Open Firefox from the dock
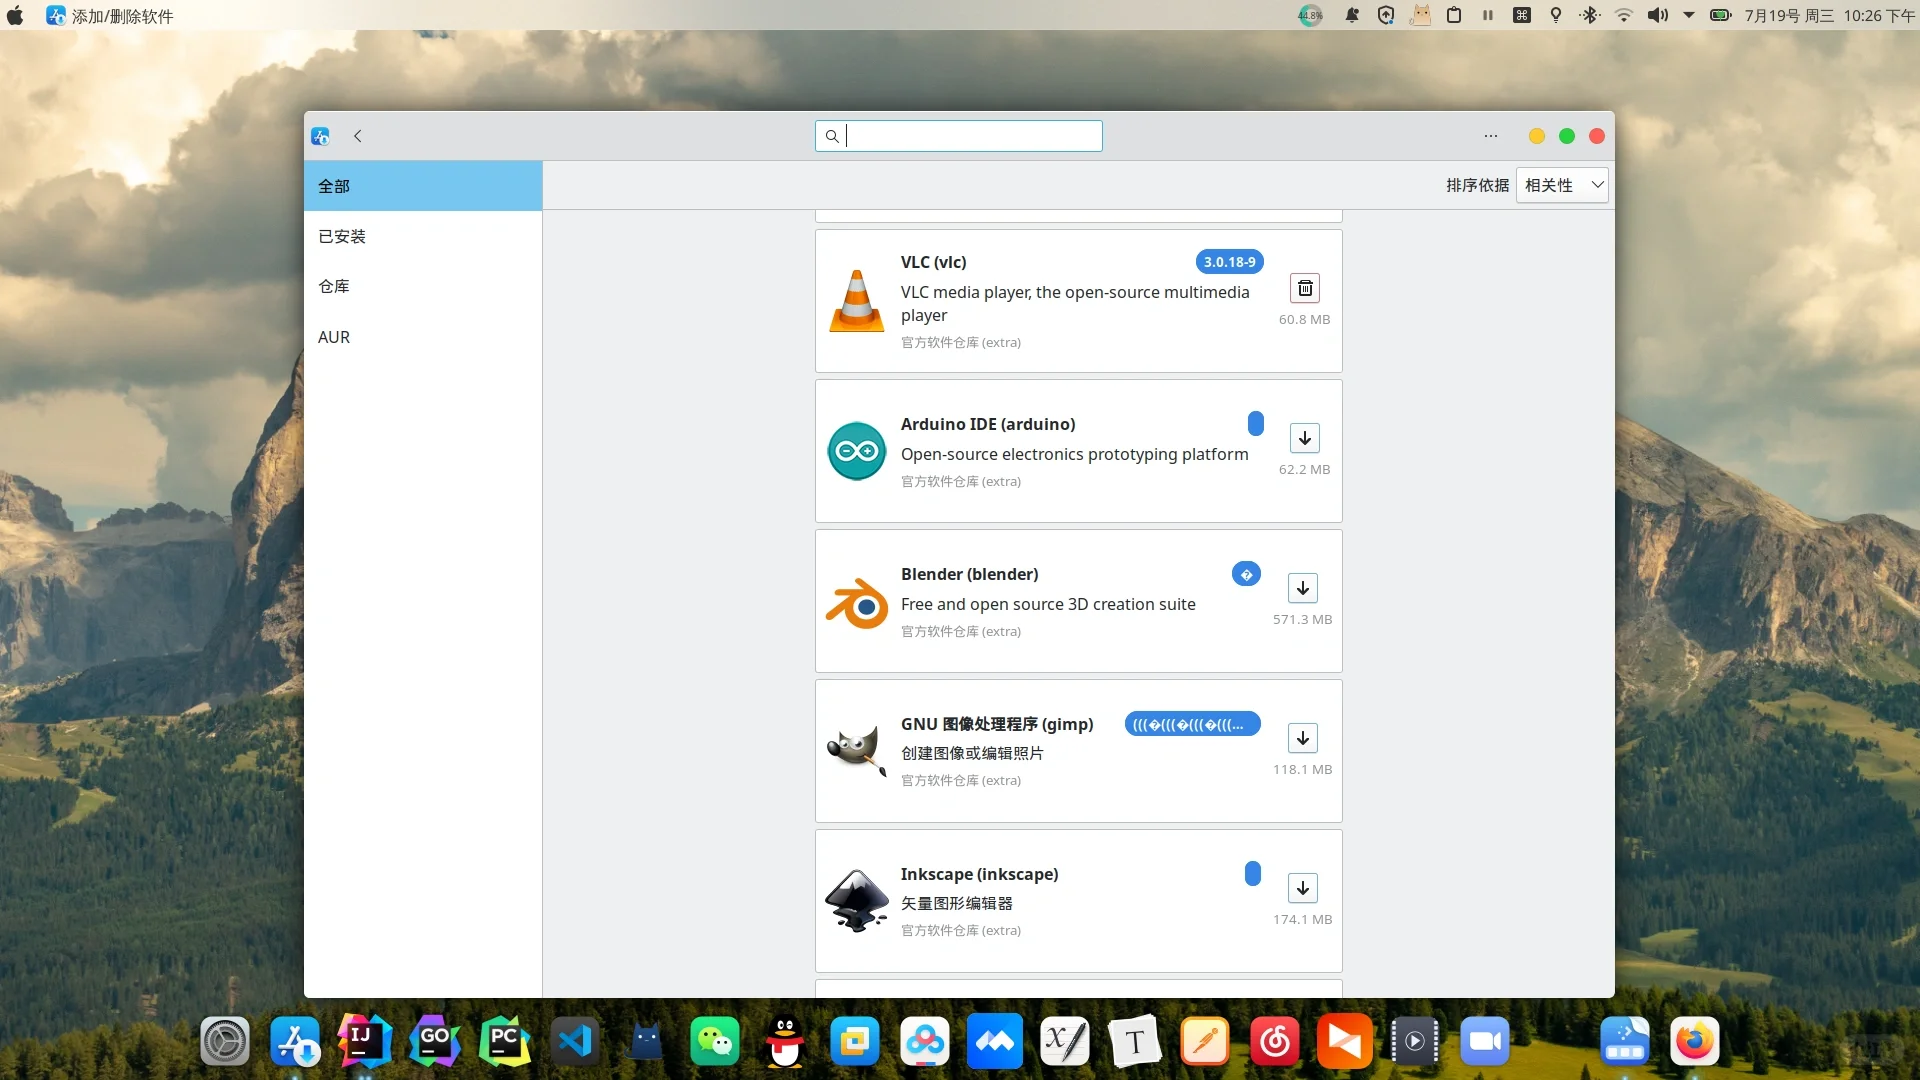 click(1694, 1040)
